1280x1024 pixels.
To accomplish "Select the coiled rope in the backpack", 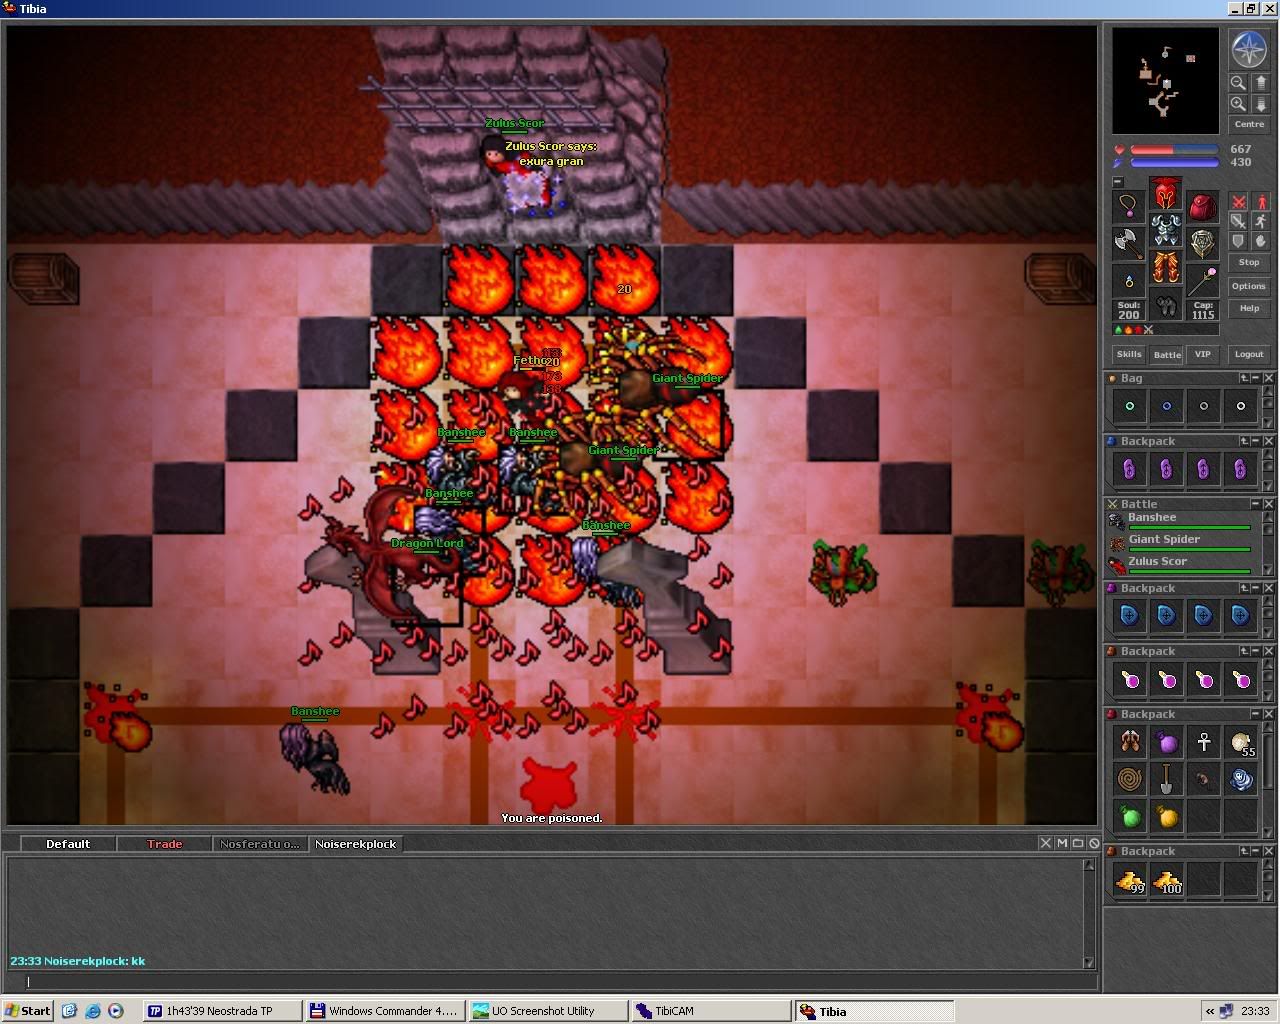I will click(1130, 779).
